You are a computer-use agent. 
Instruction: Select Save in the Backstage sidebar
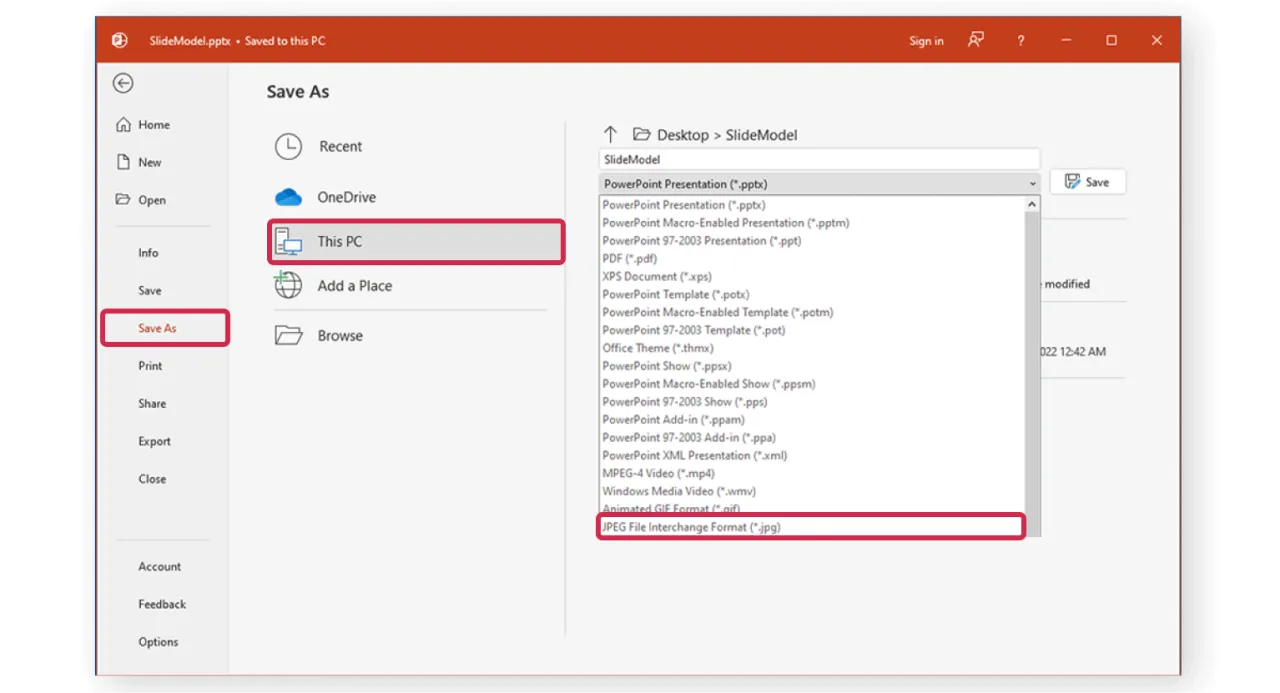pyautogui.click(x=149, y=290)
